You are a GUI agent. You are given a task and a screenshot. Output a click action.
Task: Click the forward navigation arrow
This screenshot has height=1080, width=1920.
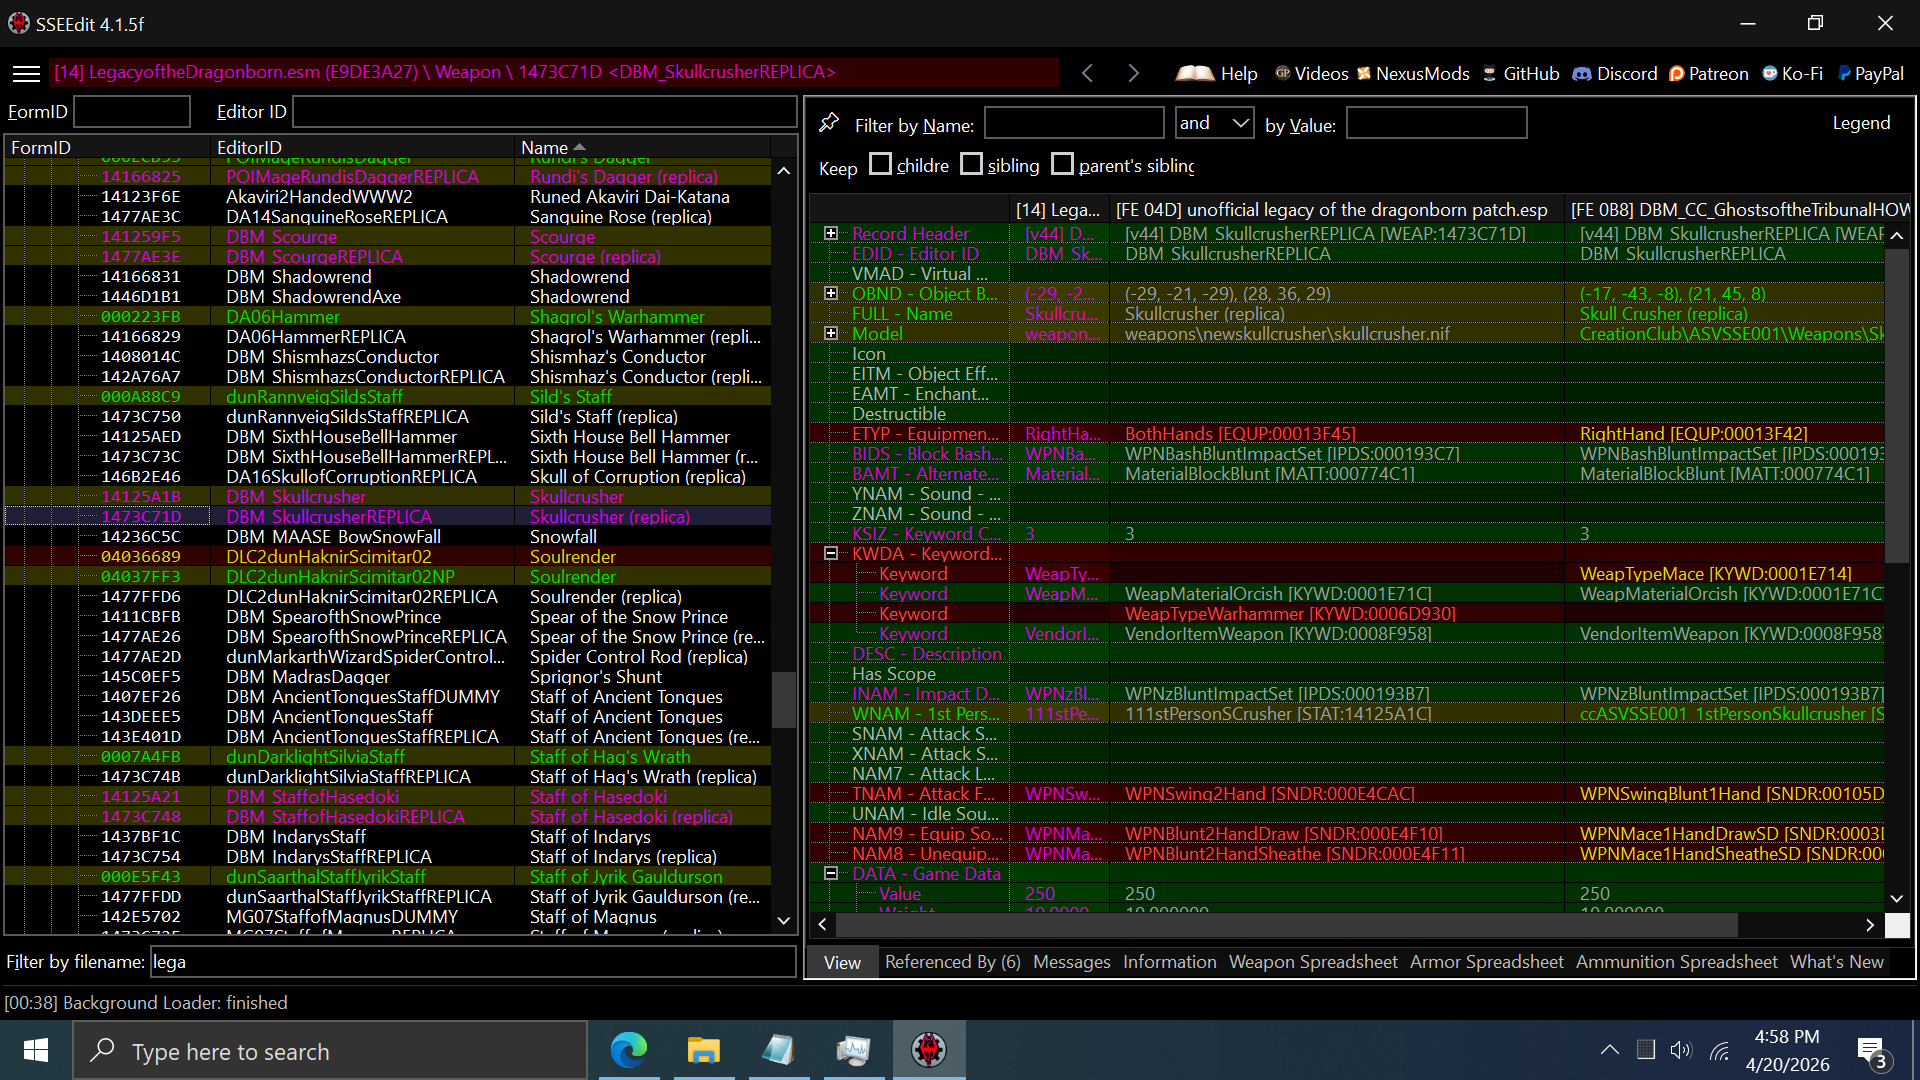click(1133, 73)
